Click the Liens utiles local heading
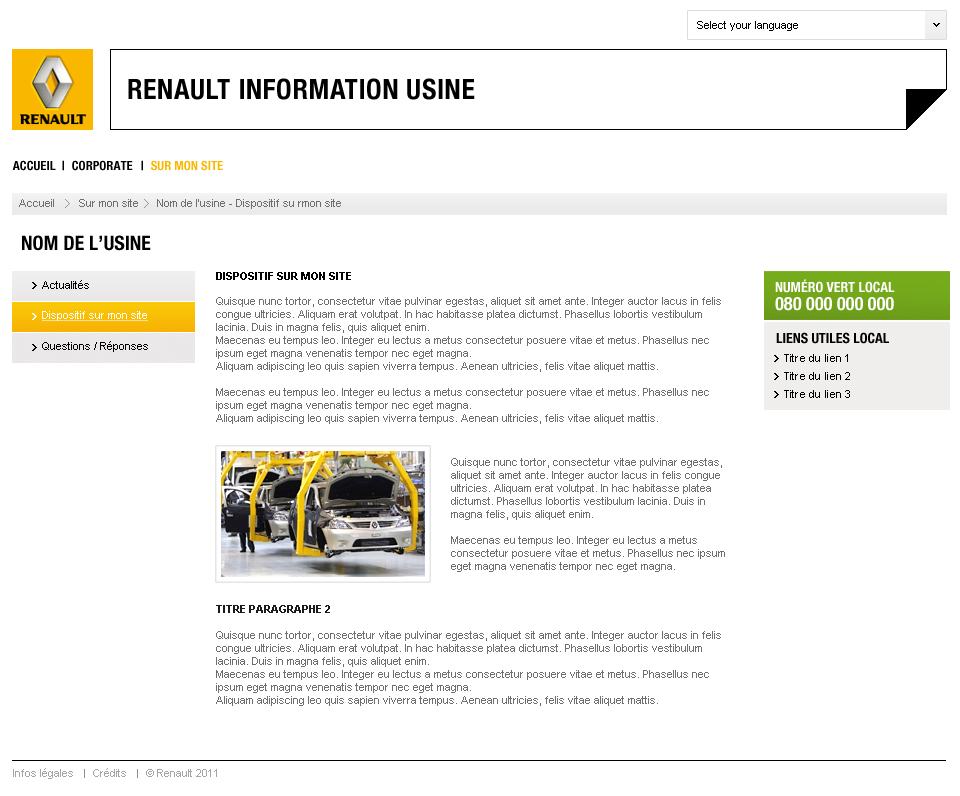Image resolution: width=960 pixels, height=796 pixels. click(832, 338)
